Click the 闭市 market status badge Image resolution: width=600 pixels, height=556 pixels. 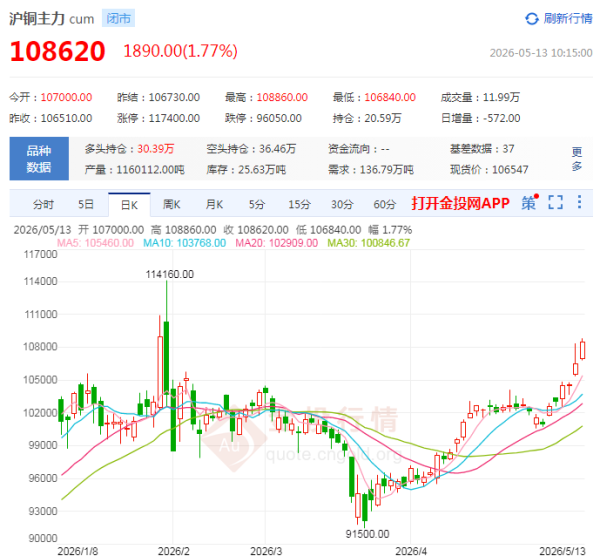coord(118,18)
